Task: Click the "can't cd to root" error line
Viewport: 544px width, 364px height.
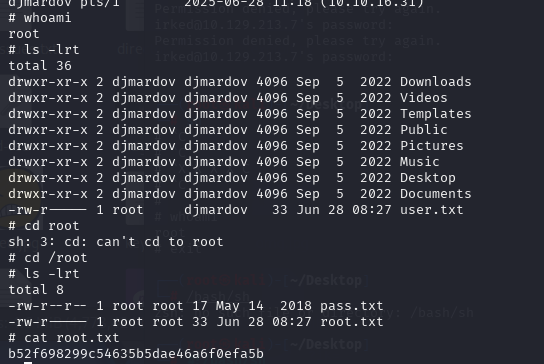Action: coord(116,242)
